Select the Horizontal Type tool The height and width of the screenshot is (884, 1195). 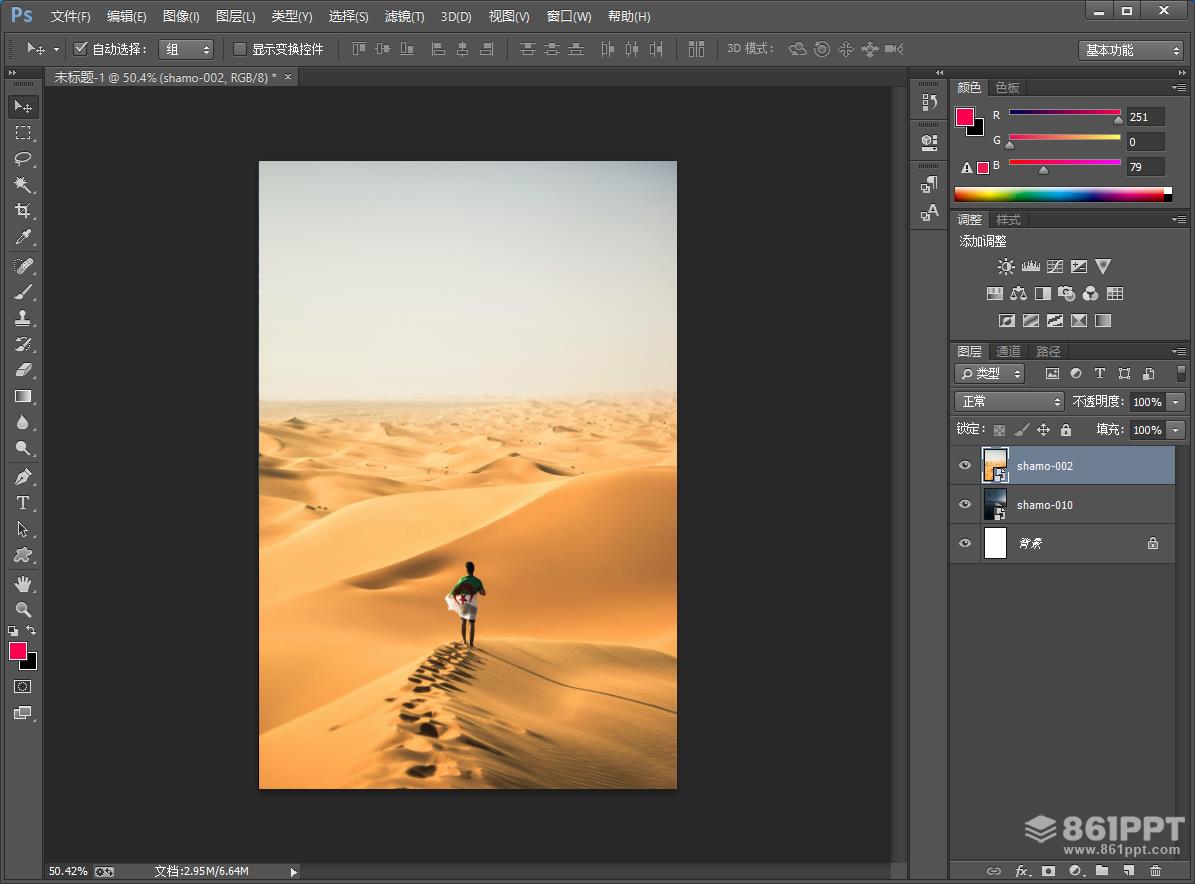point(23,503)
